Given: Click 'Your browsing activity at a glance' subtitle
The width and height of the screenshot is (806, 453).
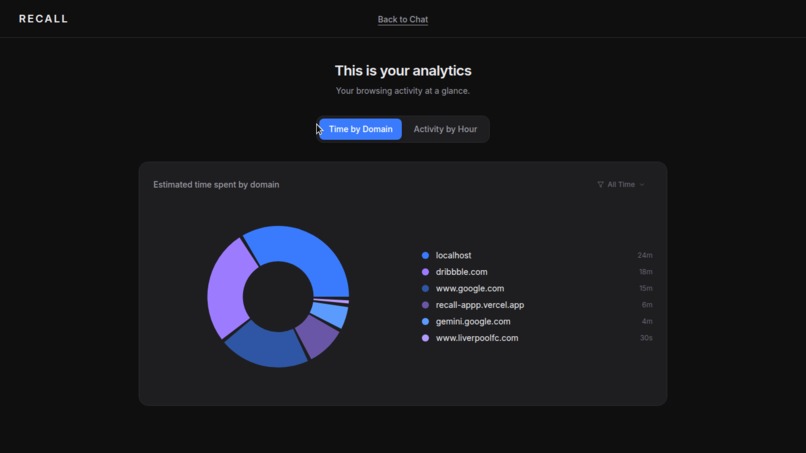Looking at the screenshot, I should point(402,91).
